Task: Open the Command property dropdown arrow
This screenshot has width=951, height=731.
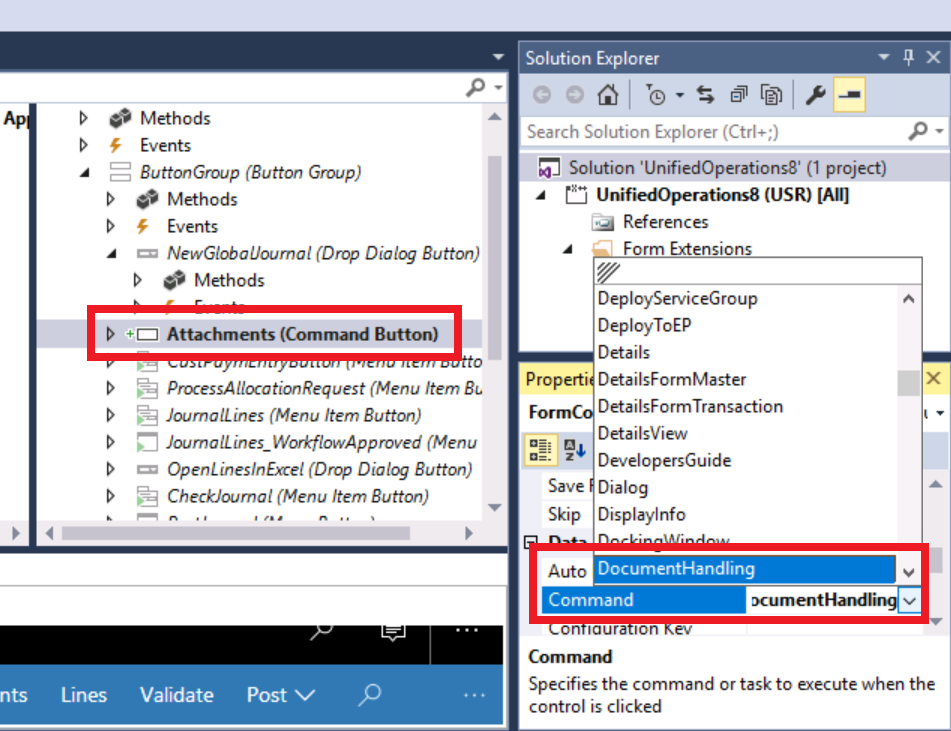Action: point(908,601)
